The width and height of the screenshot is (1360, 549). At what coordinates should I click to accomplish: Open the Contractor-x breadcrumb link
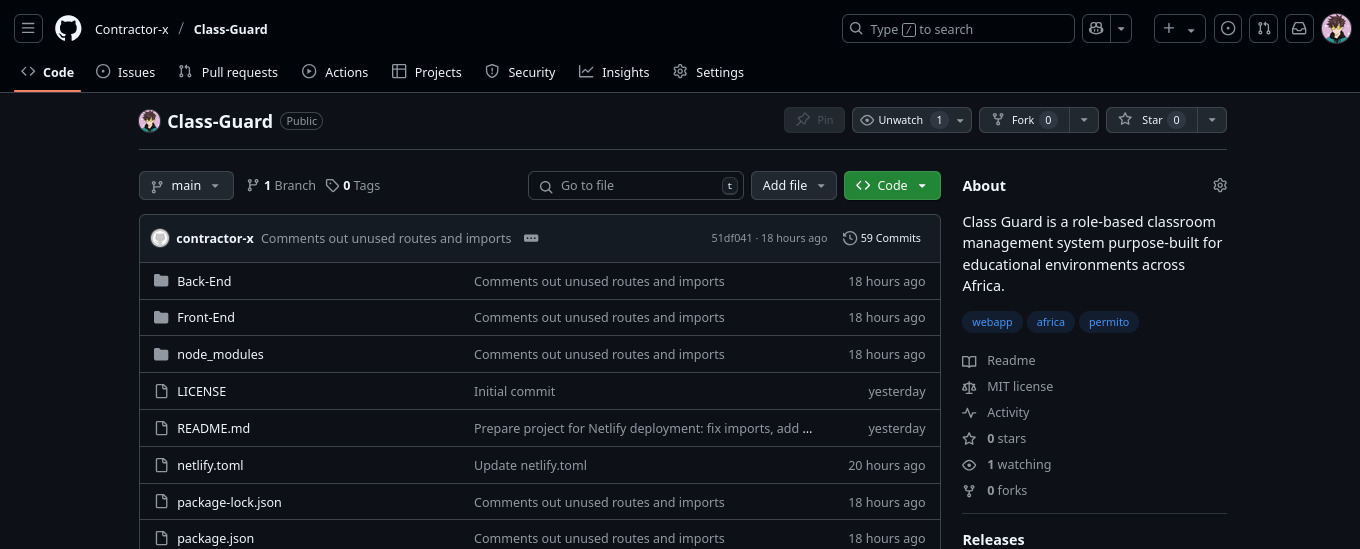coord(132,29)
